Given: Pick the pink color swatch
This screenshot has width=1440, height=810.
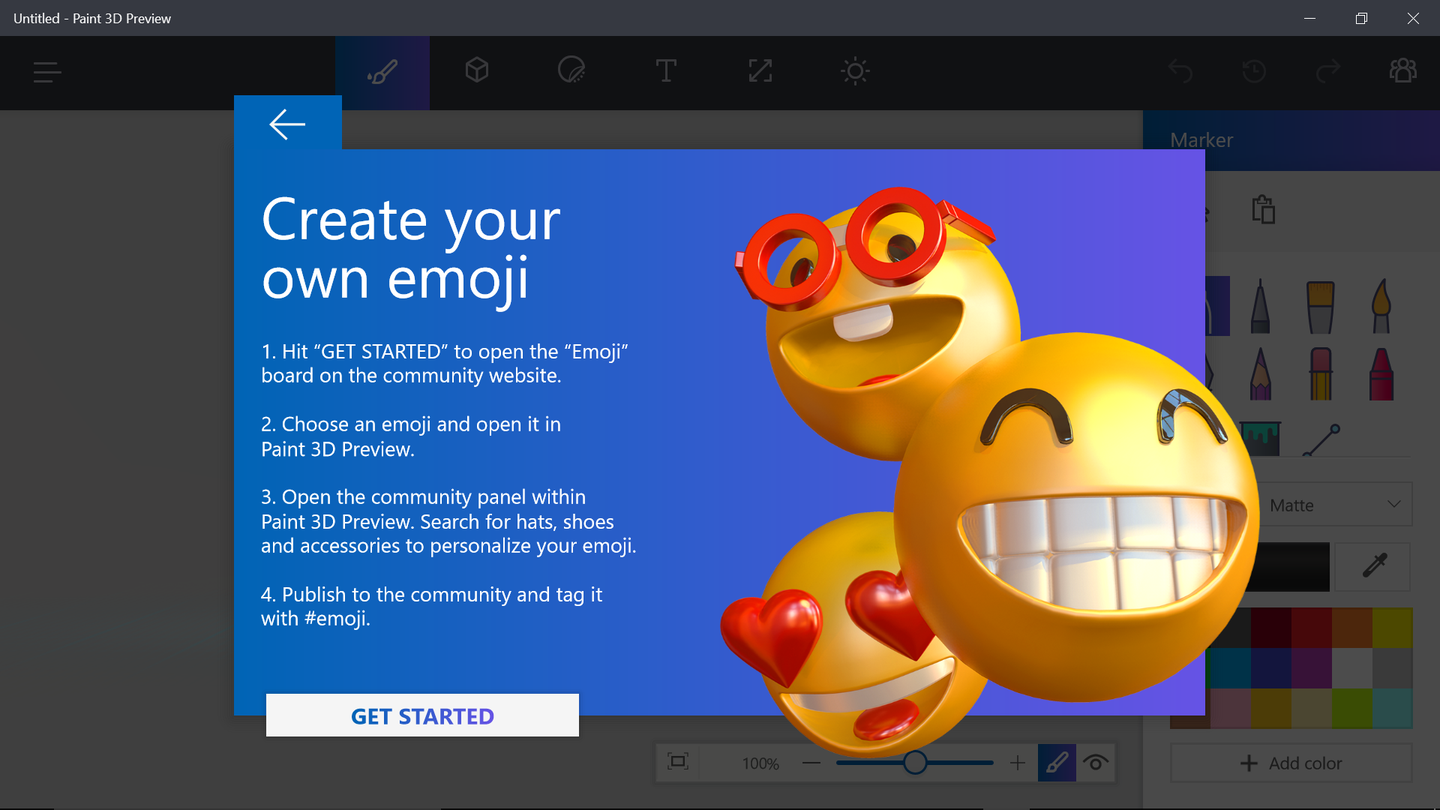Looking at the screenshot, I should click(1229, 708).
